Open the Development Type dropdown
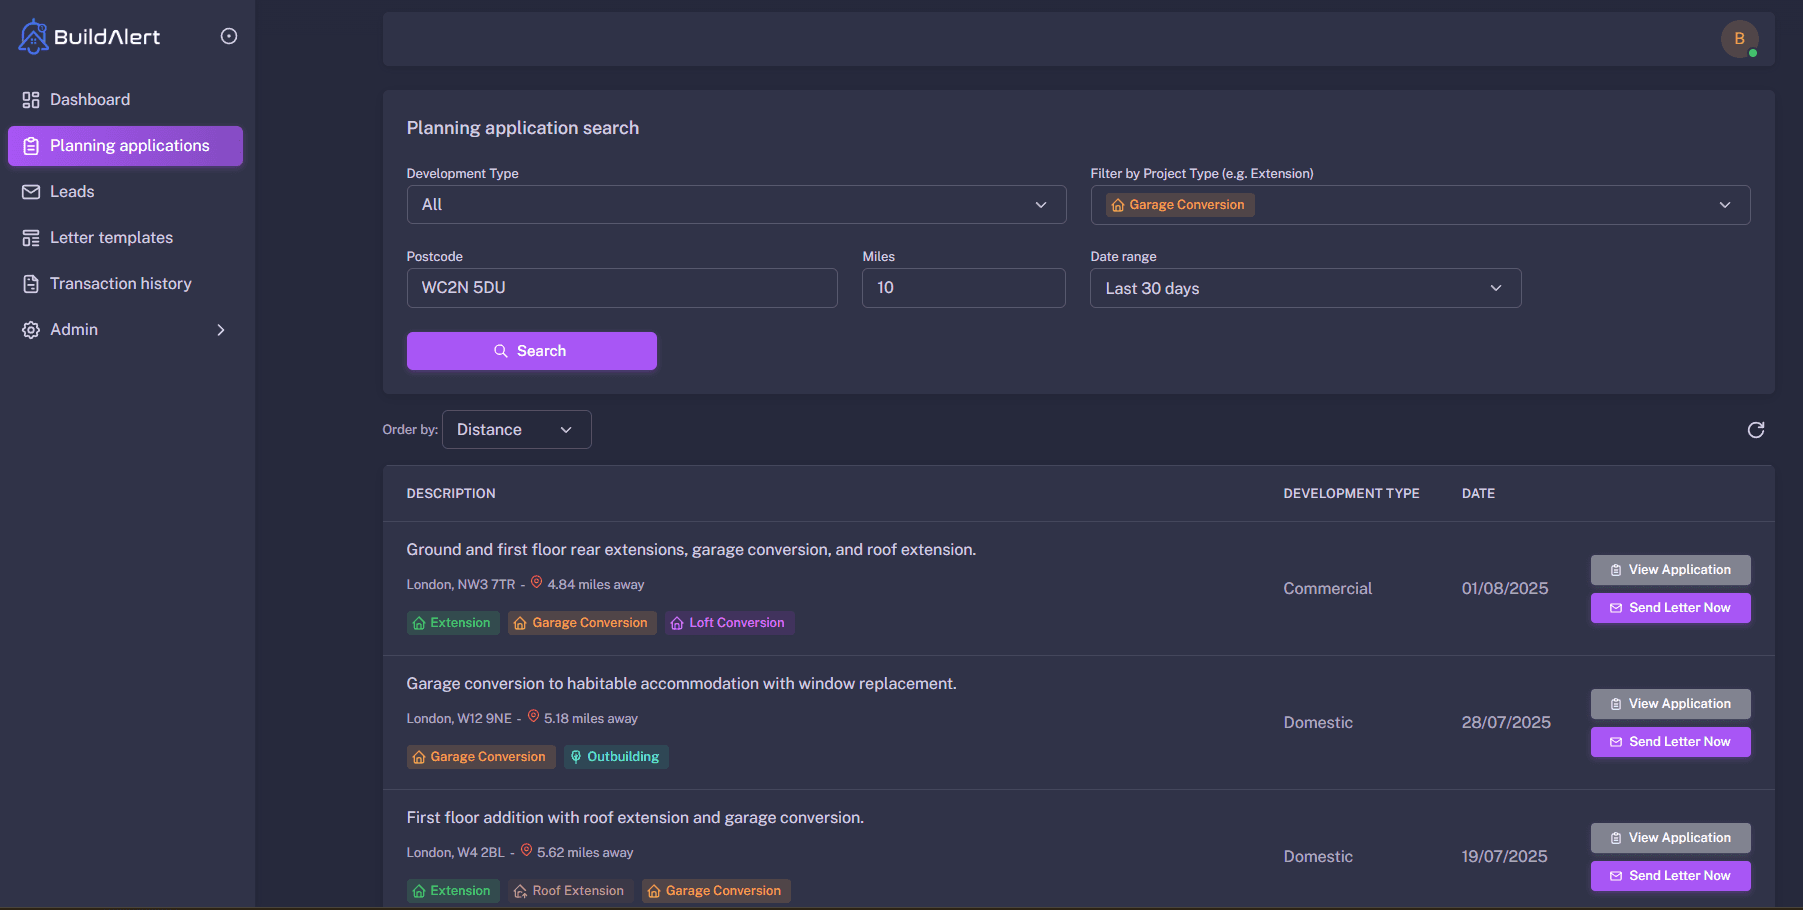Screen dimensions: 1803x910 tap(735, 205)
